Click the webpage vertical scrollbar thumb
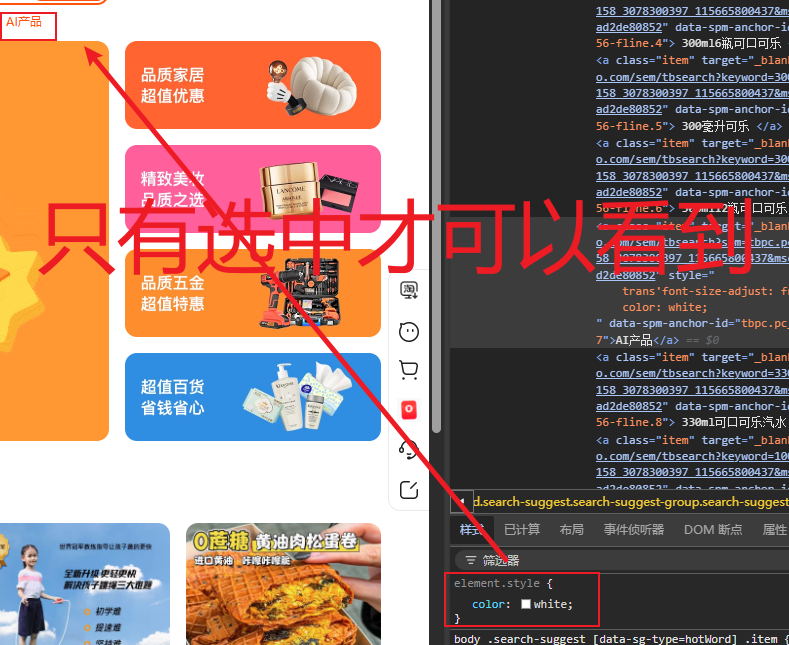Image resolution: width=789 pixels, height=645 pixels. 436,216
